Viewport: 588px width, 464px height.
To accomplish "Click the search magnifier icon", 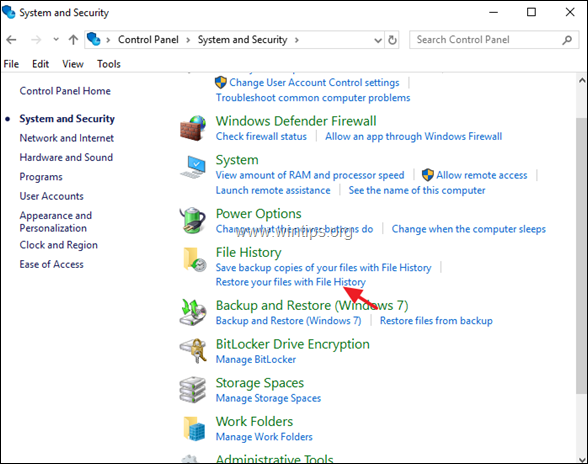I will (567, 40).
